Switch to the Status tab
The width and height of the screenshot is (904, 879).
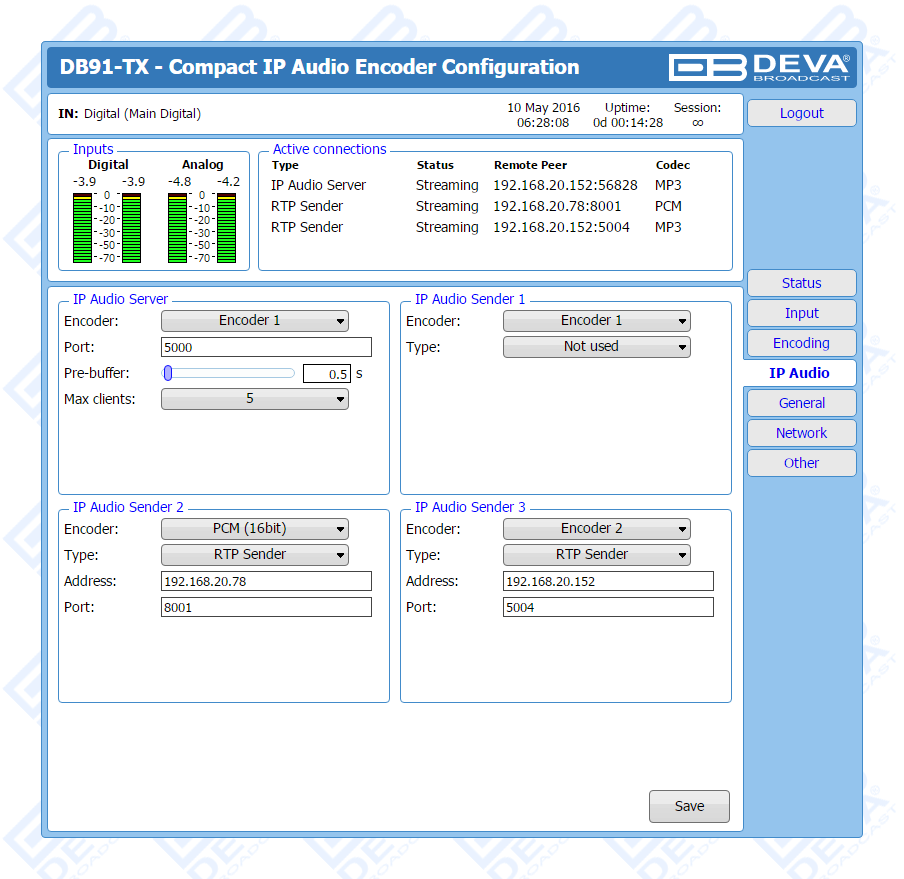(x=801, y=283)
